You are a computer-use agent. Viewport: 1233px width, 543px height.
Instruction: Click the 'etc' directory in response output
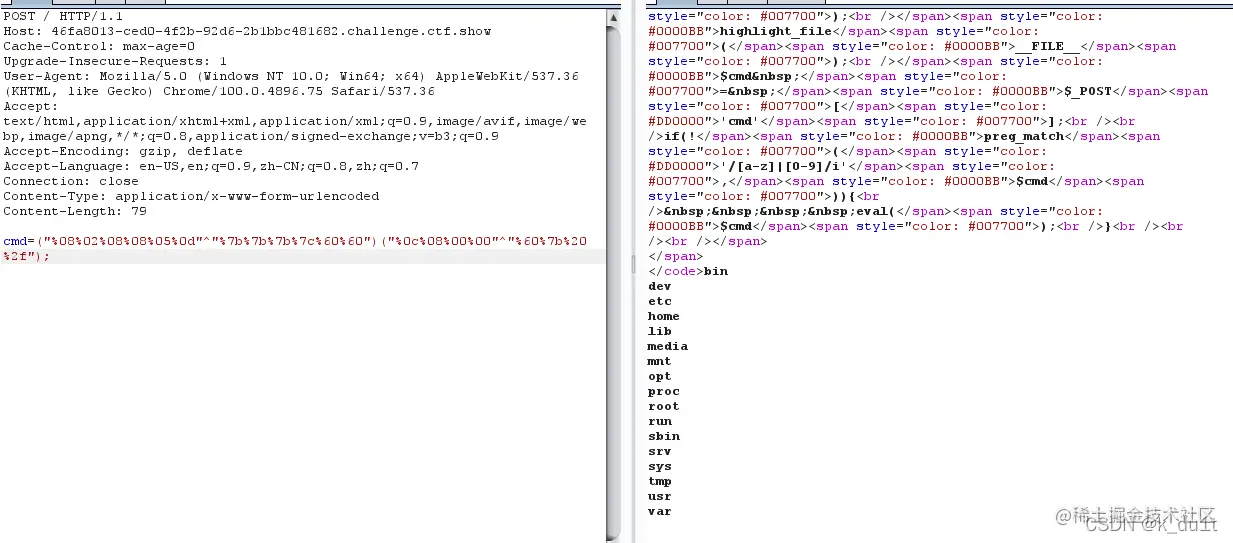click(660, 301)
